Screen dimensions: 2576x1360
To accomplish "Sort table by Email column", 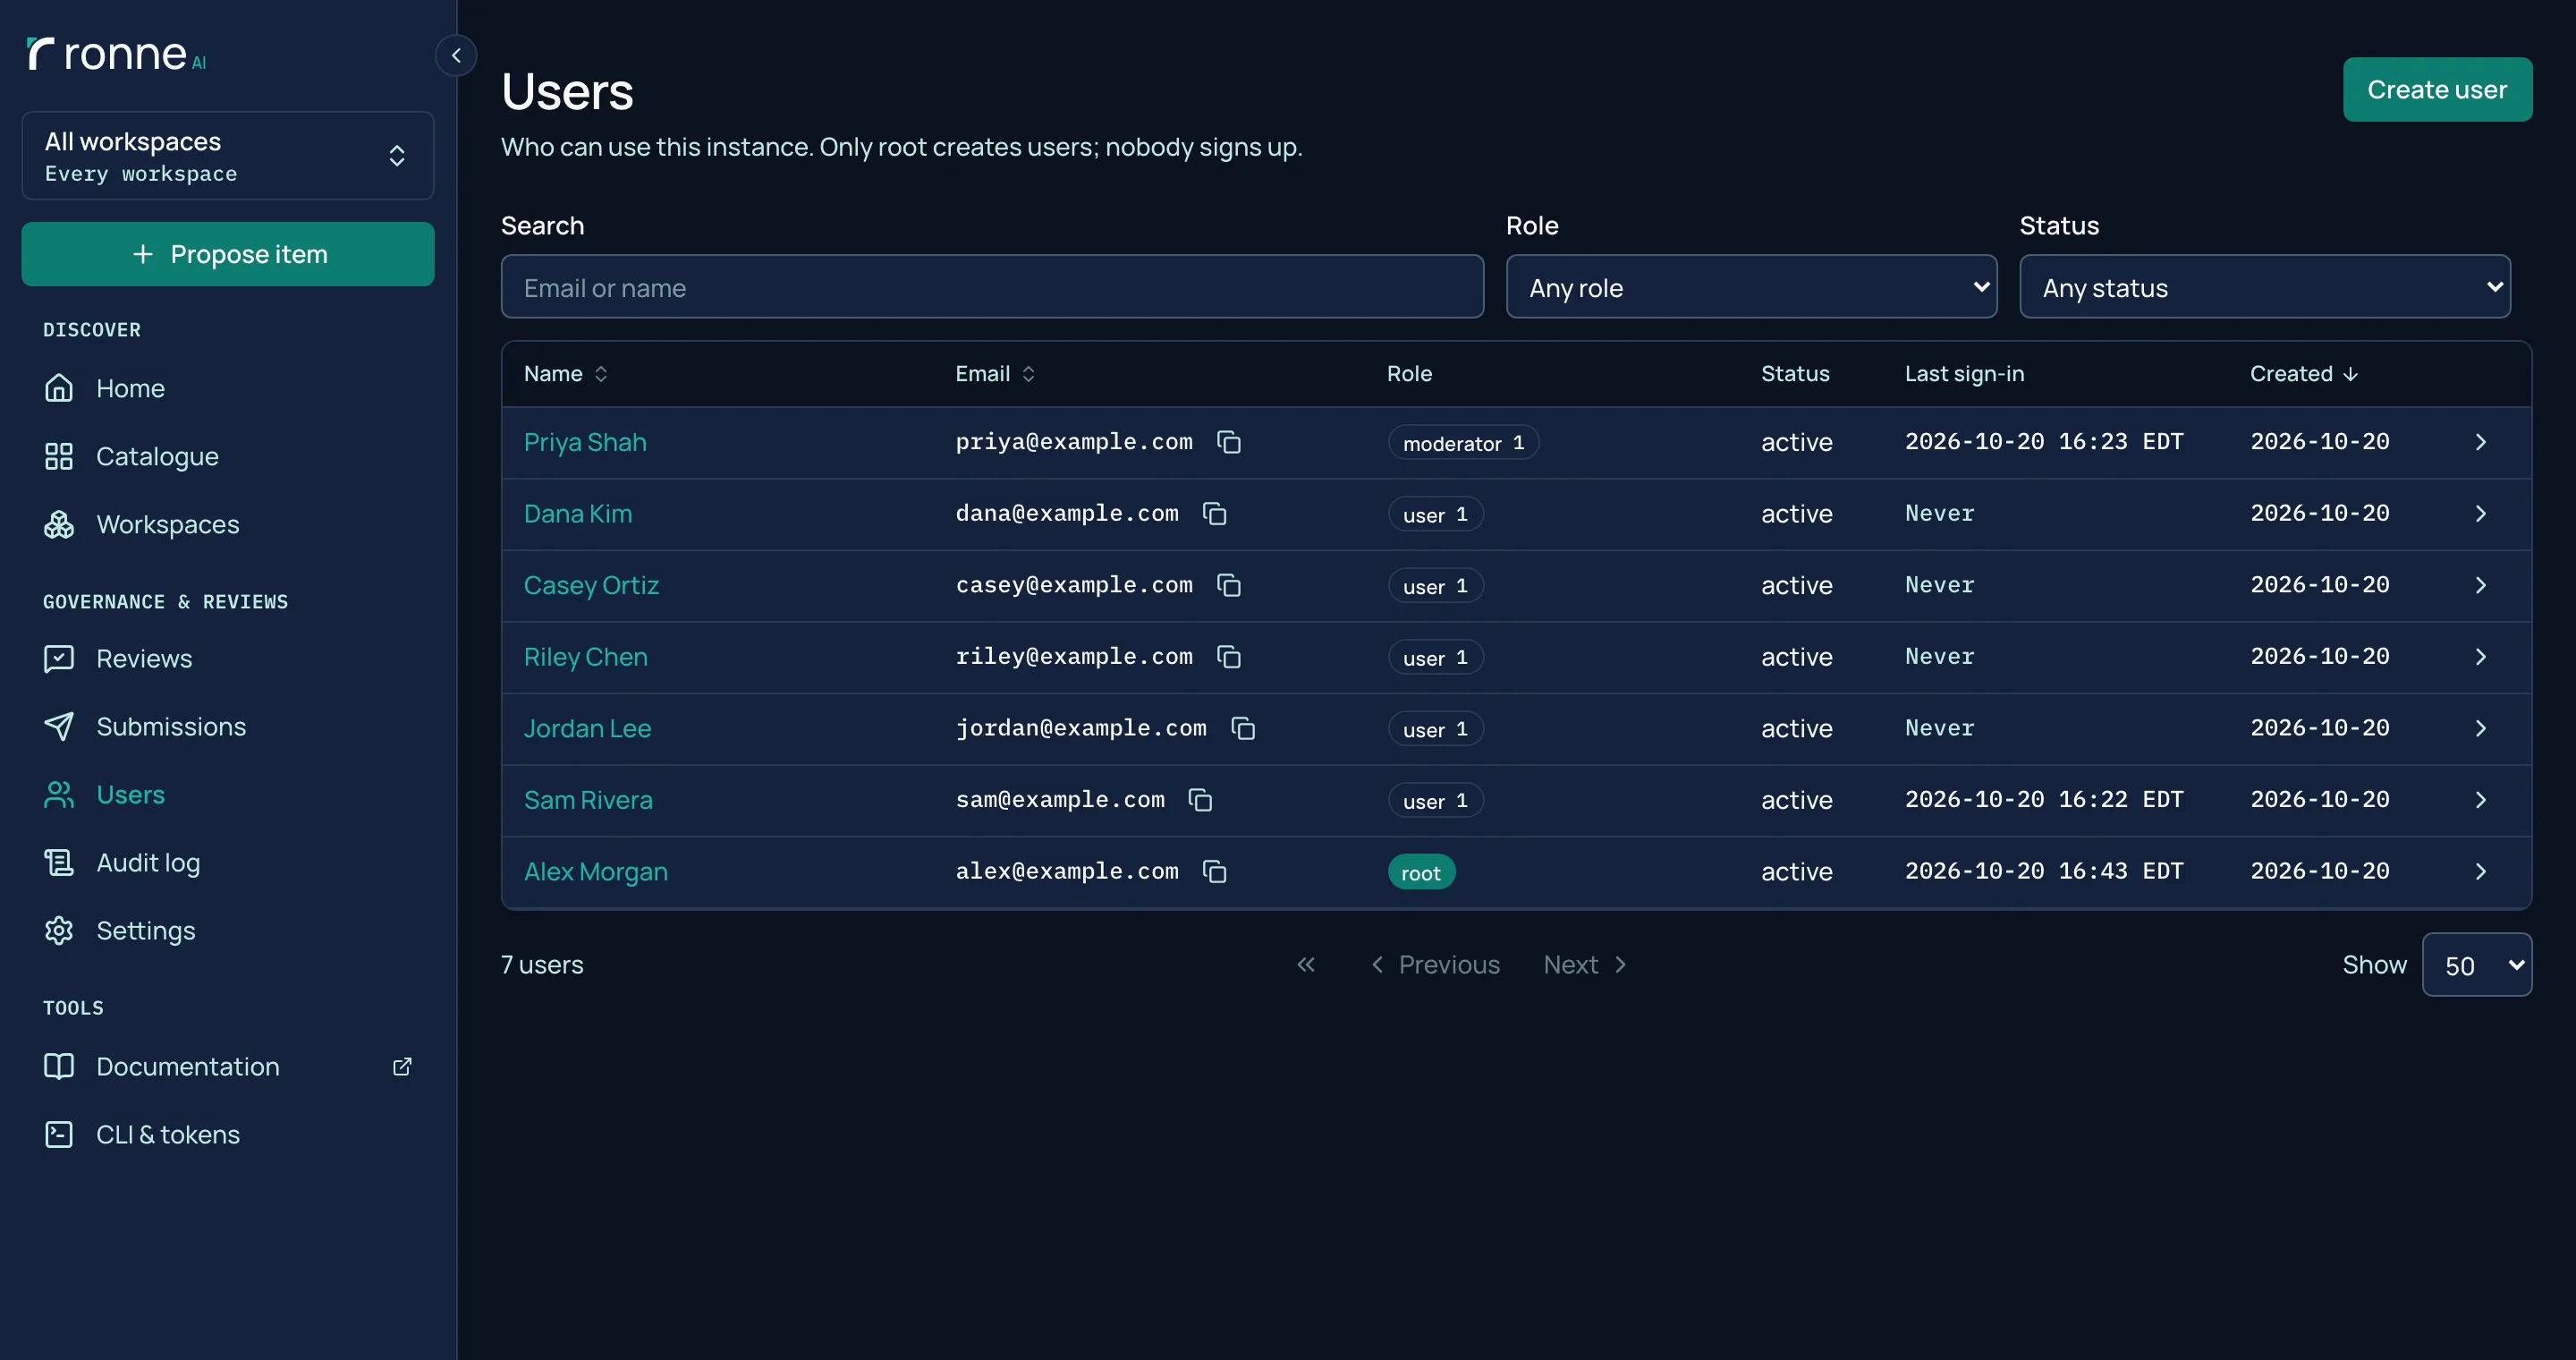I will tap(995, 373).
